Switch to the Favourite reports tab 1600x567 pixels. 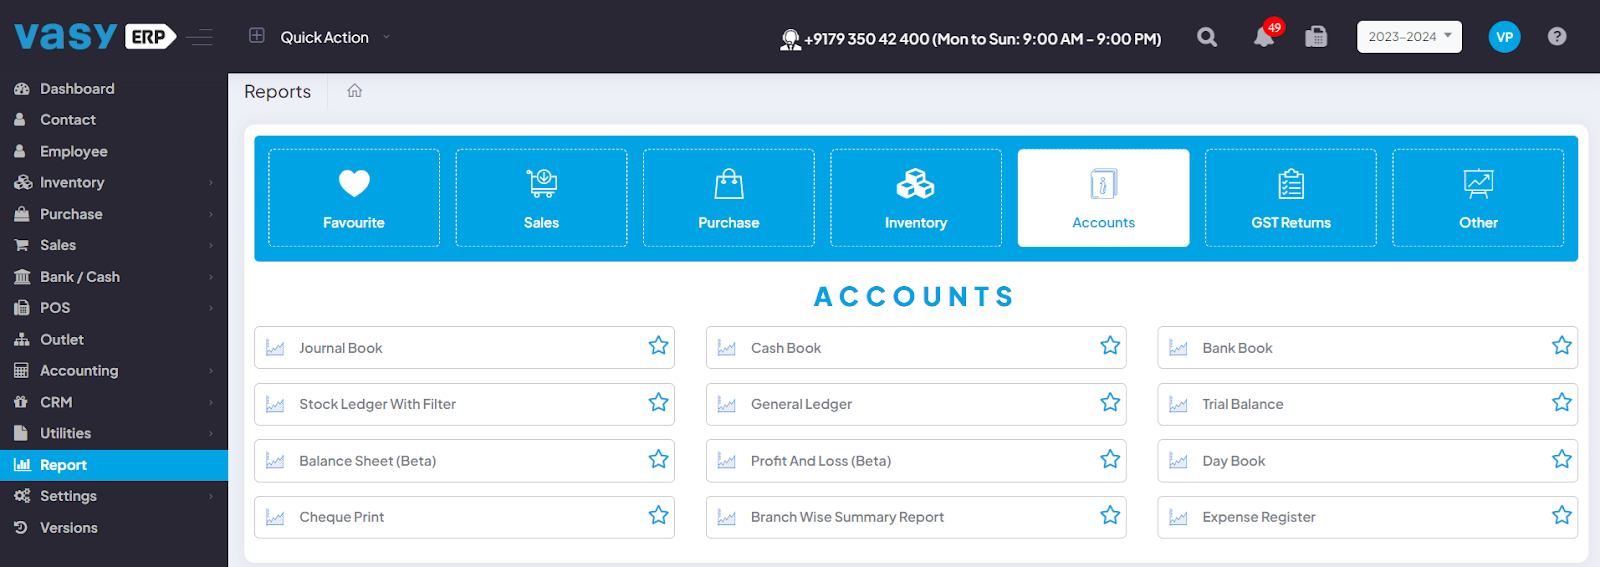coord(354,198)
